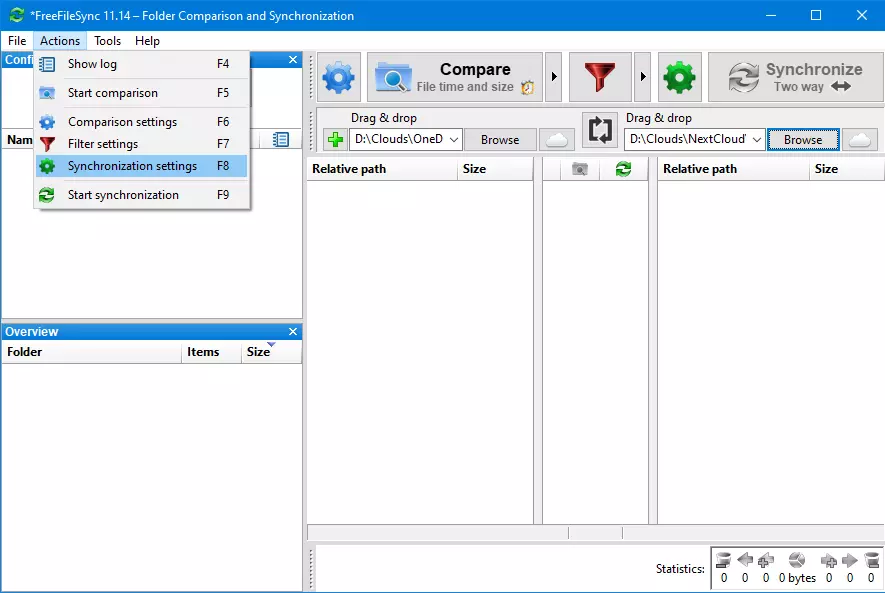Click Browse for the left folder
Viewport: 885px width, 593px height.
pos(500,139)
